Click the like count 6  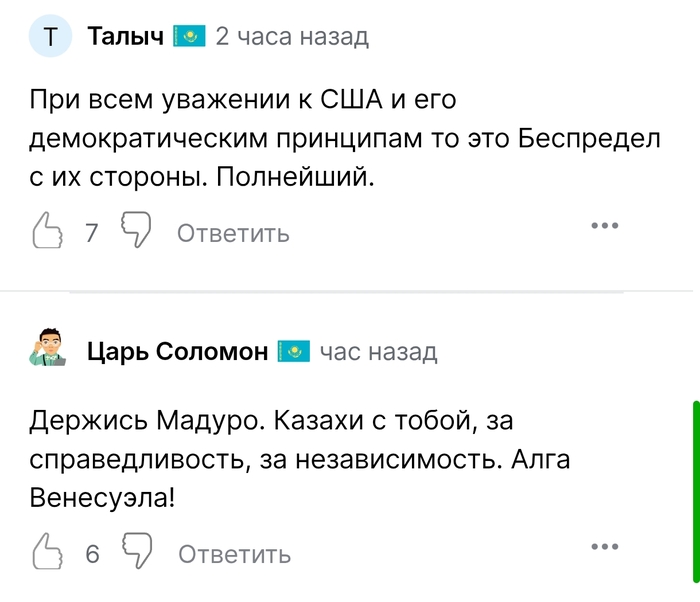(91, 553)
